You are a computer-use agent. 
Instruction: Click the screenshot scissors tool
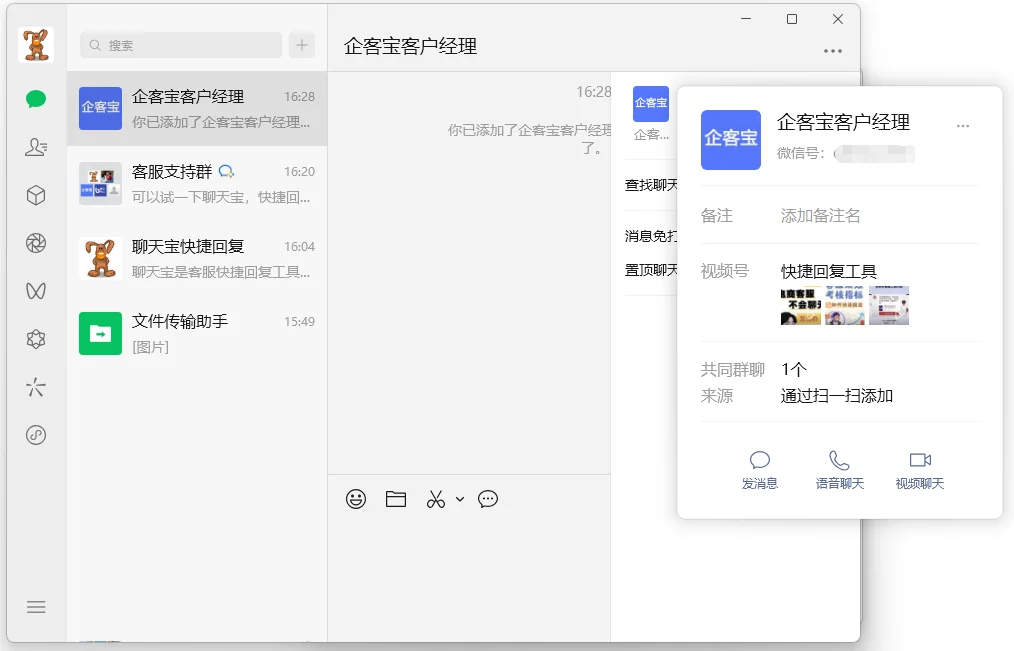(436, 499)
